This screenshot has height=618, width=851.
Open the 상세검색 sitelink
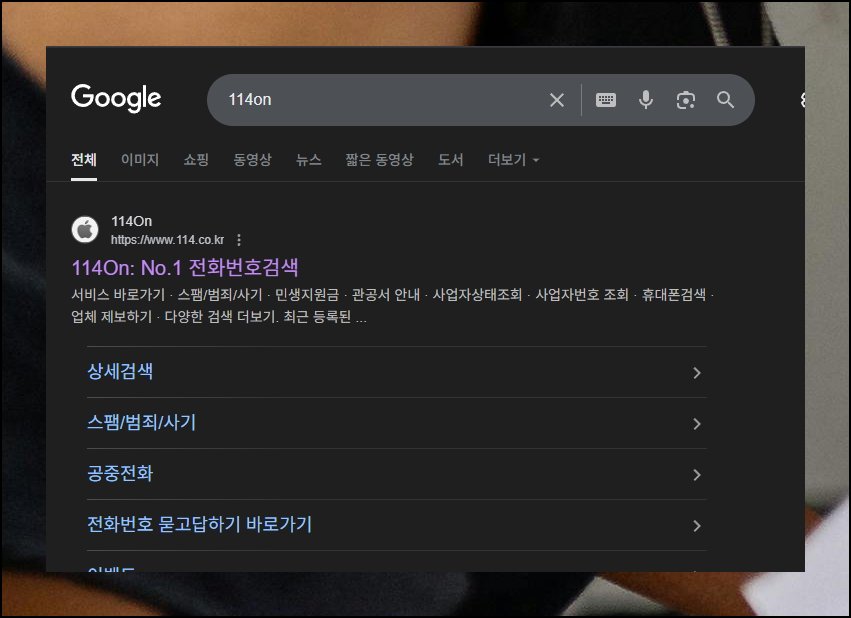[x=120, y=372]
